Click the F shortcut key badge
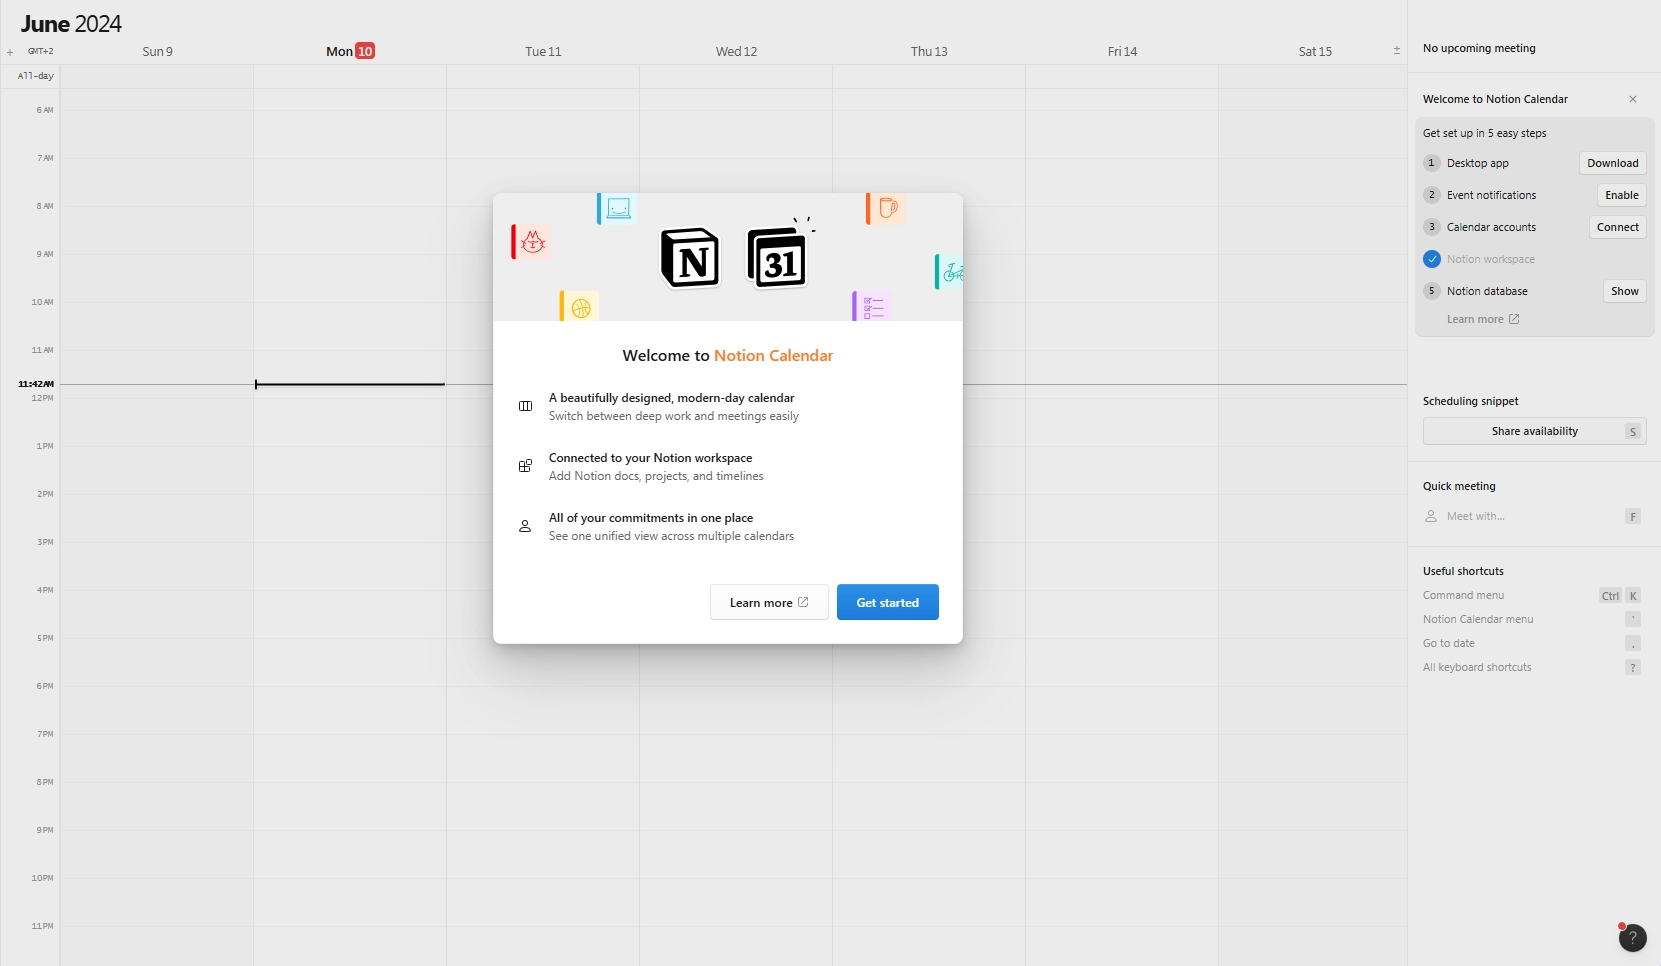 pyautogui.click(x=1633, y=517)
